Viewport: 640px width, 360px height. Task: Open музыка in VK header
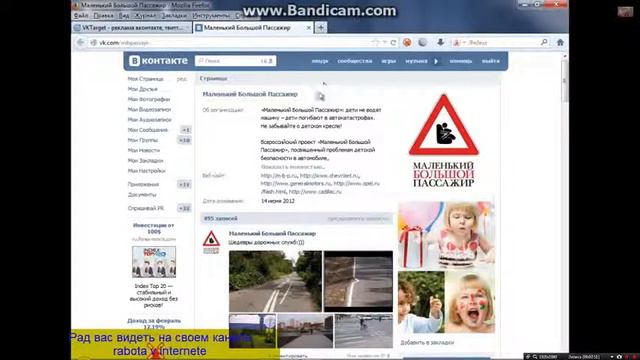click(x=416, y=61)
